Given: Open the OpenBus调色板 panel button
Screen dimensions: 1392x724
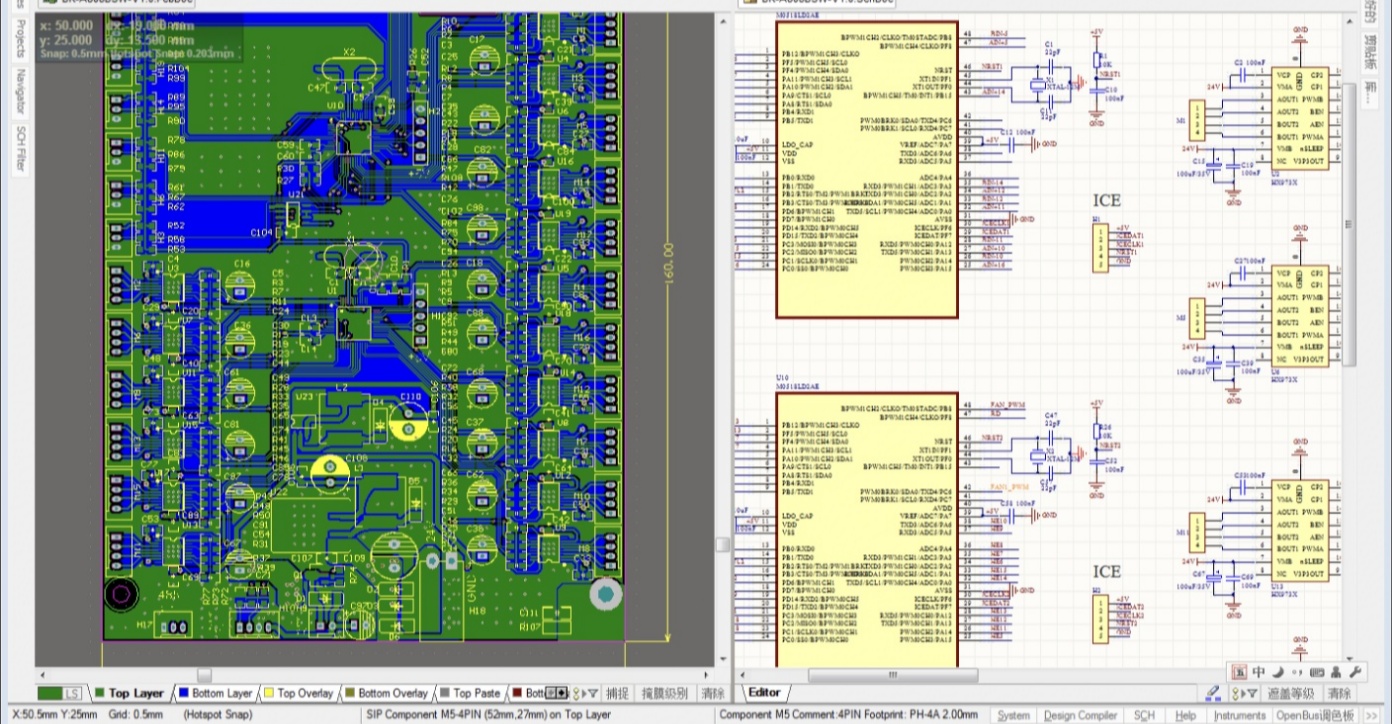Looking at the screenshot, I should pyautogui.click(x=1316, y=715).
